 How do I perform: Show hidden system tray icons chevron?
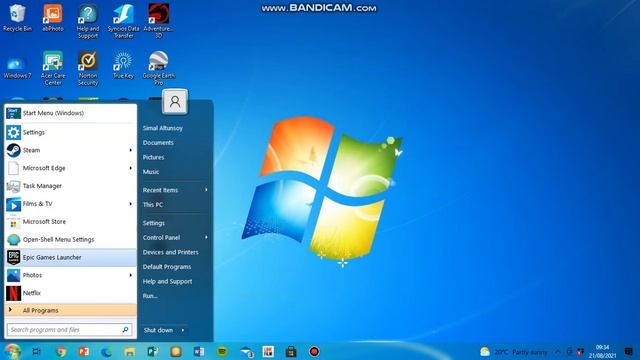point(558,351)
